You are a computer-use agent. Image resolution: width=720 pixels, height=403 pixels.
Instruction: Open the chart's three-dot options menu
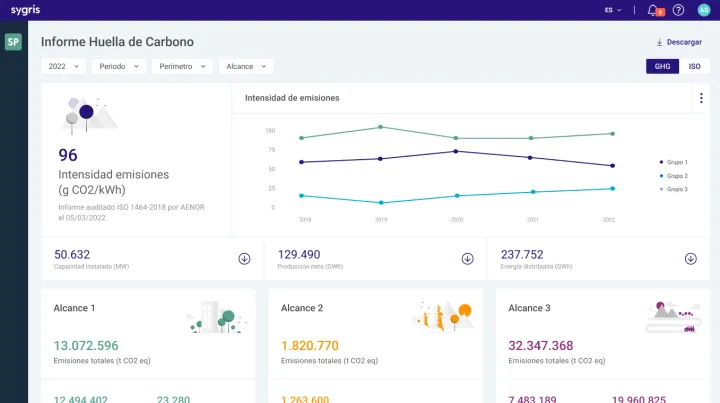[x=701, y=98]
